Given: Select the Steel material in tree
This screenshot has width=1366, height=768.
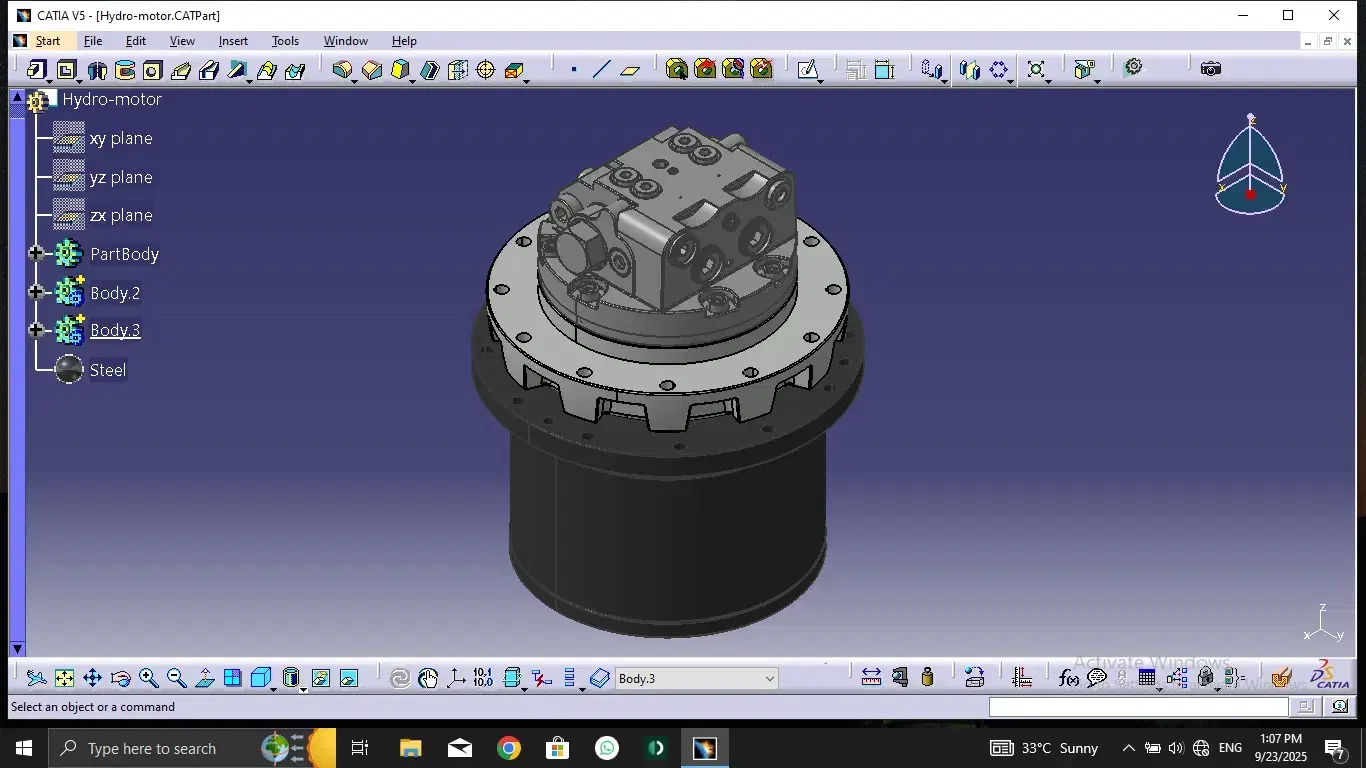Looking at the screenshot, I should pyautogui.click(x=108, y=370).
